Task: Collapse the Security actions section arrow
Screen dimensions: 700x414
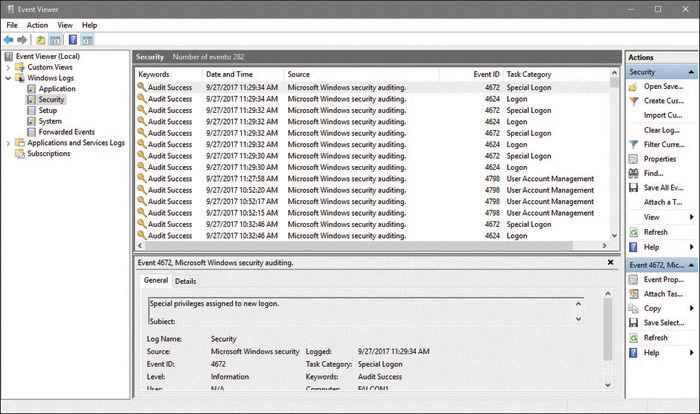Action: click(691, 72)
